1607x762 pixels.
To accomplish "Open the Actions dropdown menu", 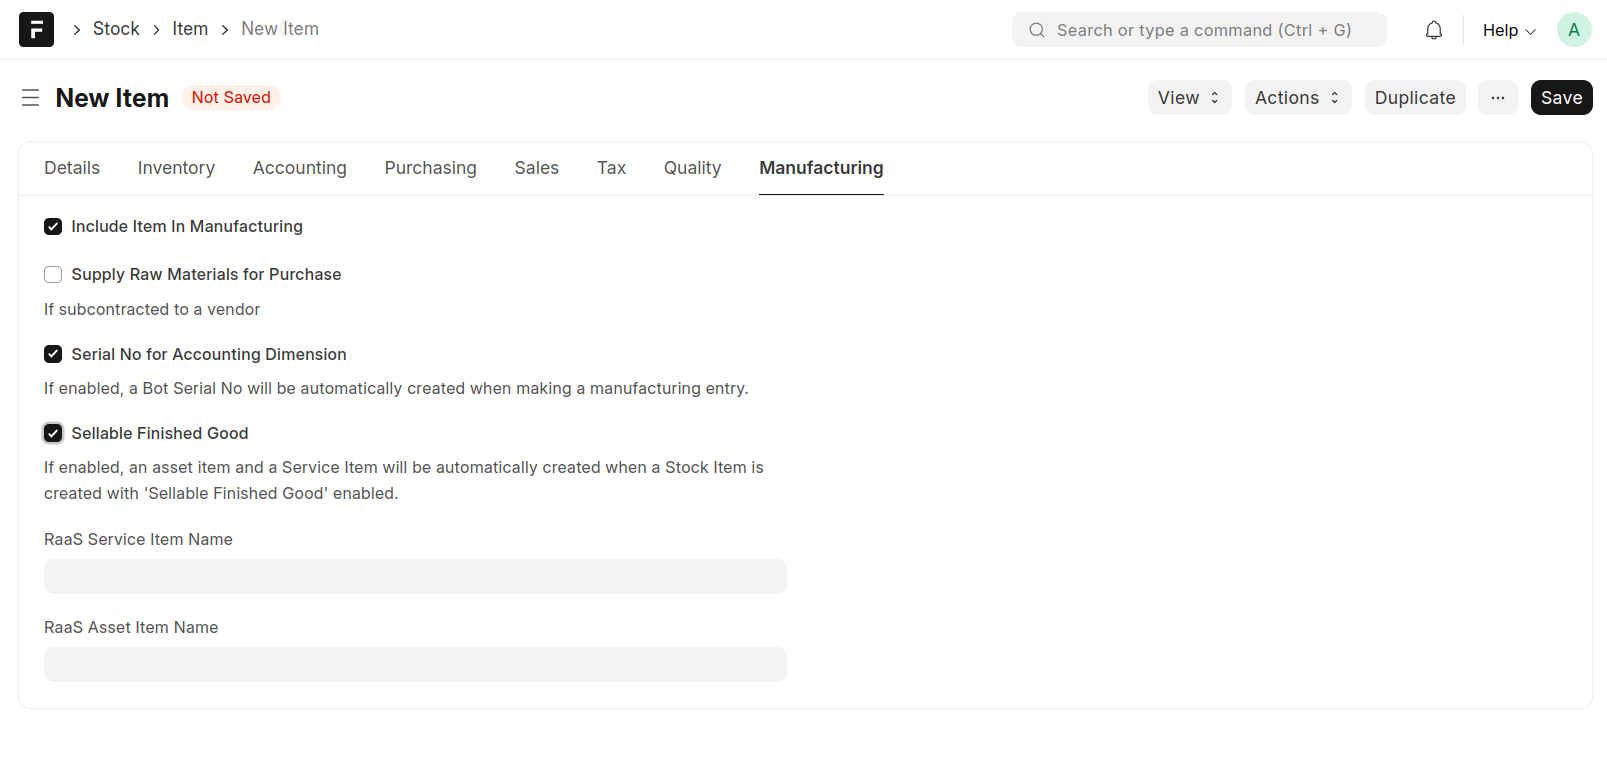I will point(1297,98).
